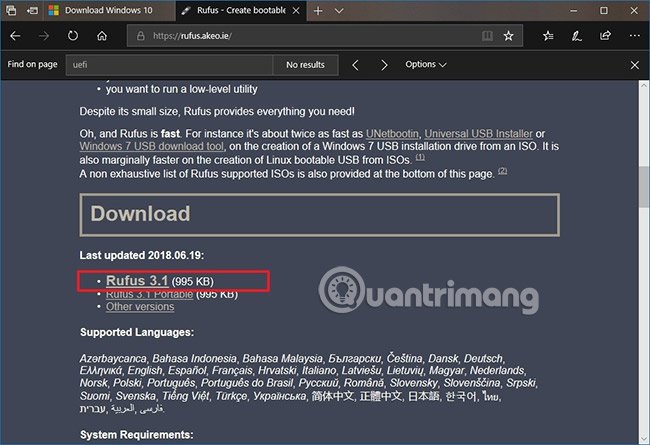Click the scrollbar up arrow
The image size is (650, 445).
pyautogui.click(x=644, y=86)
